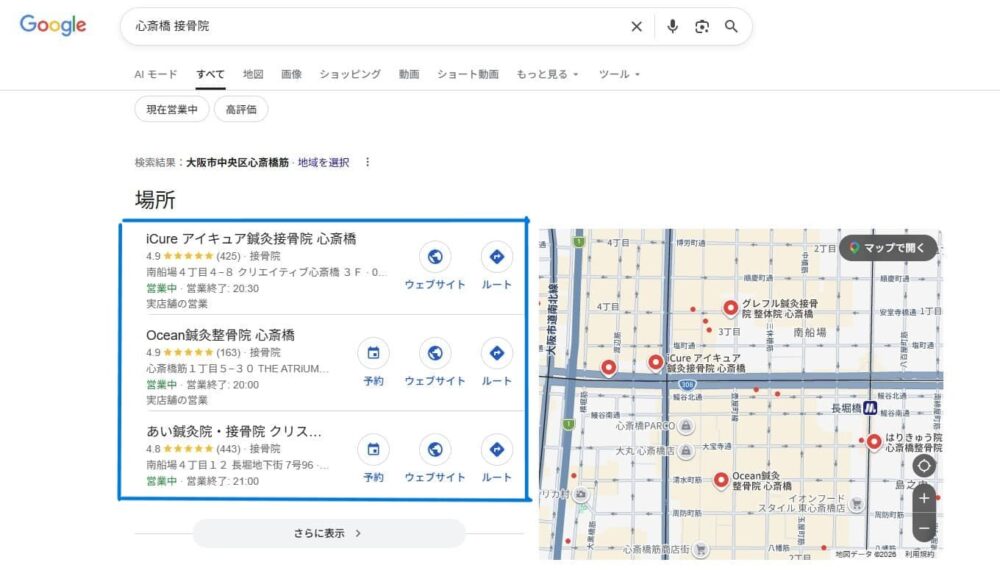This screenshot has height=579, width=1000.
Task: Open the ツール dropdown menu
Action: point(619,74)
